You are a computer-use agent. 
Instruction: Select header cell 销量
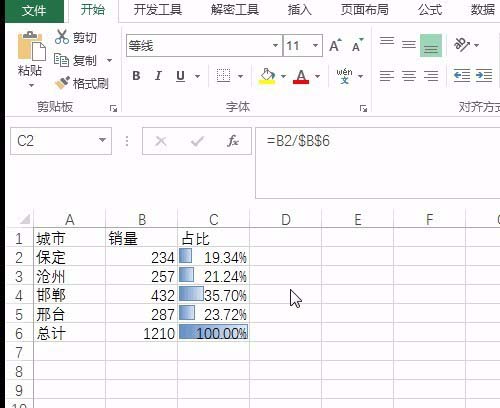[x=142, y=238]
